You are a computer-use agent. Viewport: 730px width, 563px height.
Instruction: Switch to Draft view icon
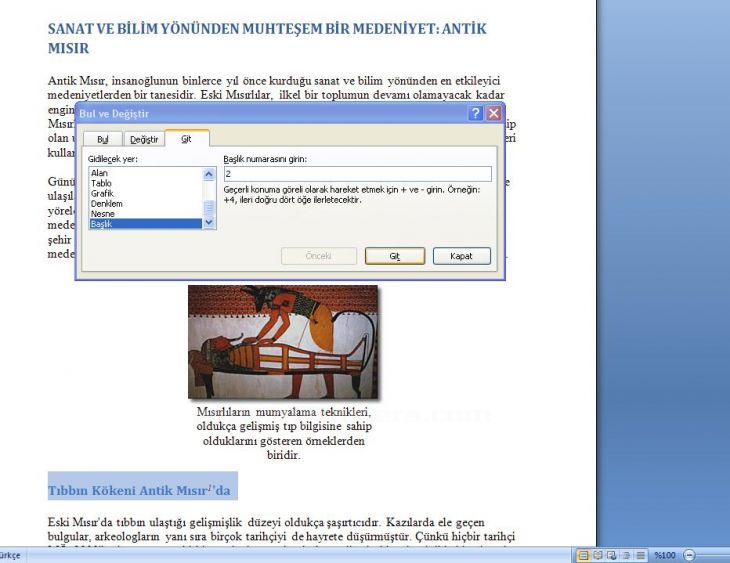[641, 555]
